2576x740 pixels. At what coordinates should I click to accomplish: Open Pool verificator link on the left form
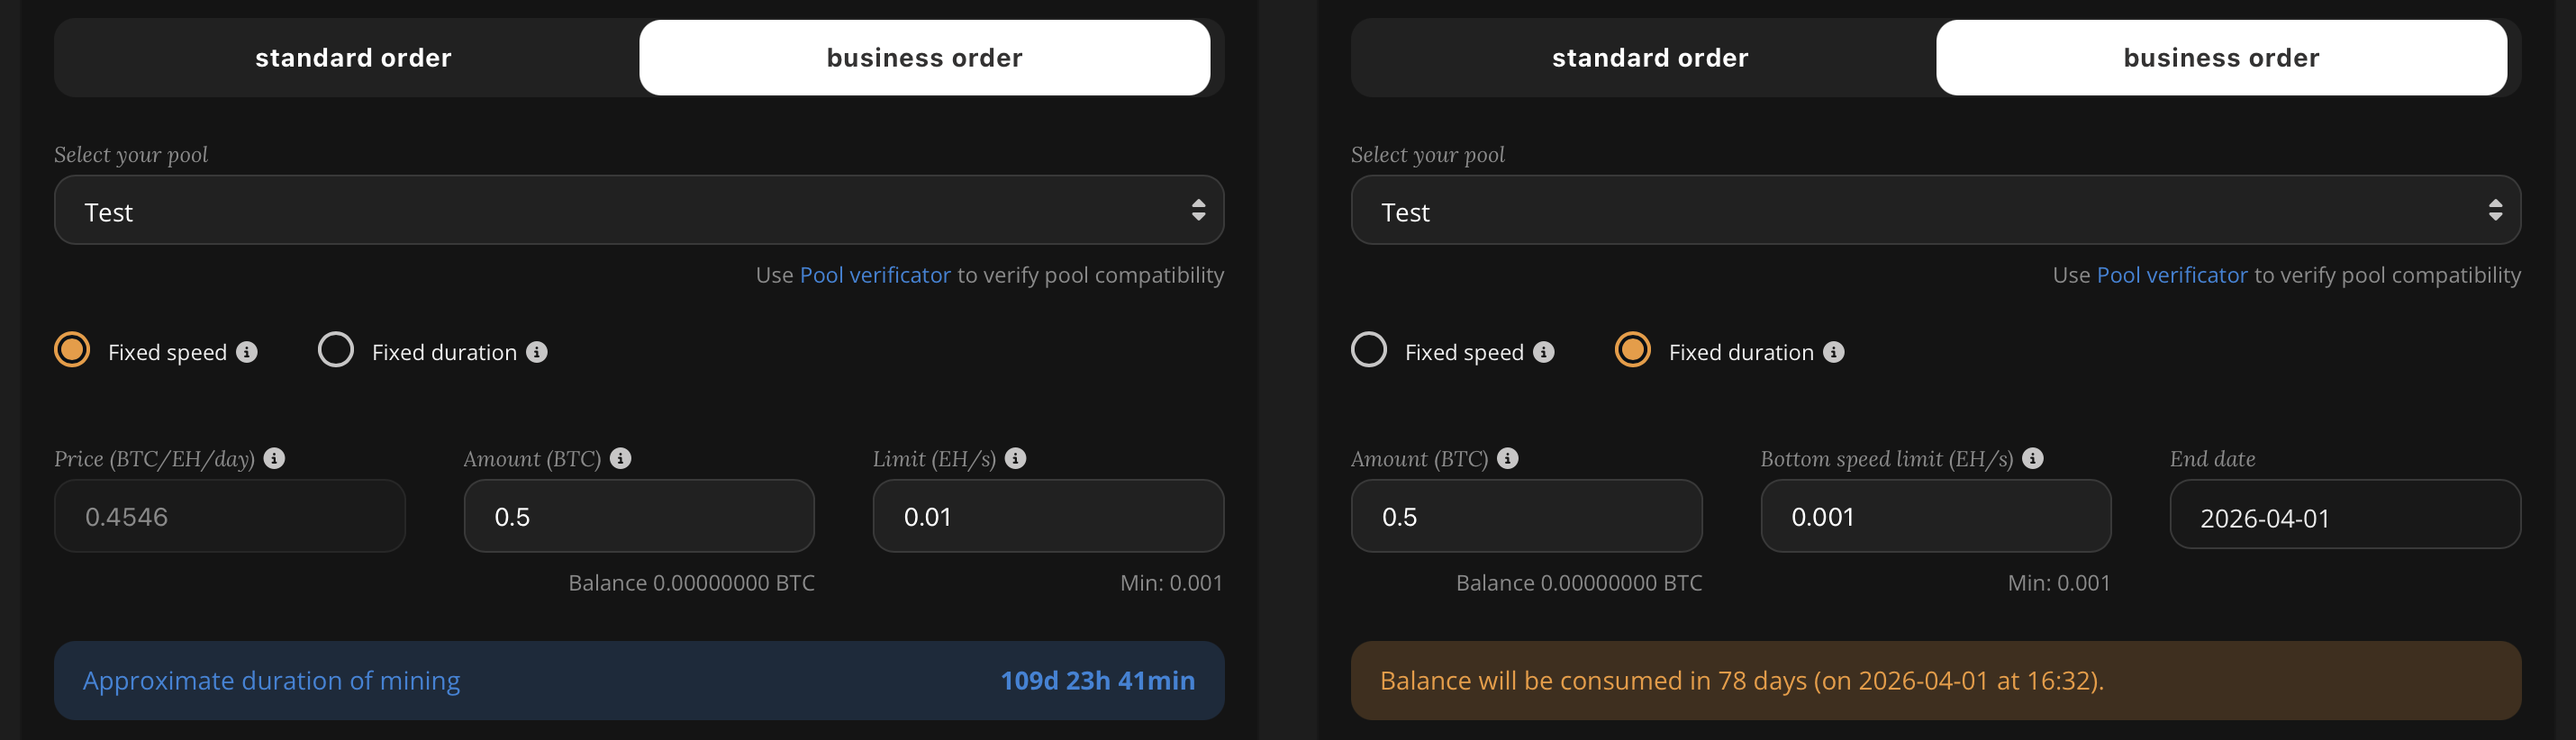(x=873, y=275)
